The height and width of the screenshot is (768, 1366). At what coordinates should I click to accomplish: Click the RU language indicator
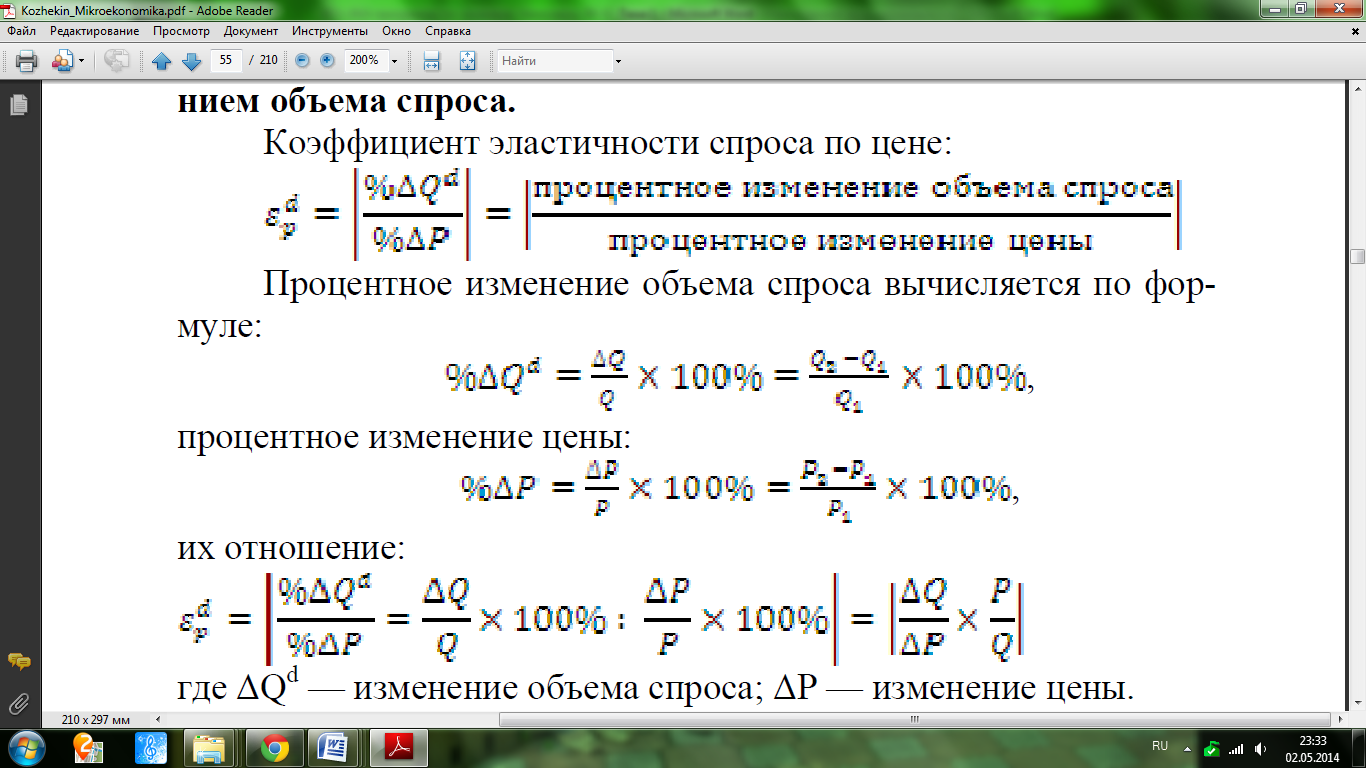[1160, 746]
